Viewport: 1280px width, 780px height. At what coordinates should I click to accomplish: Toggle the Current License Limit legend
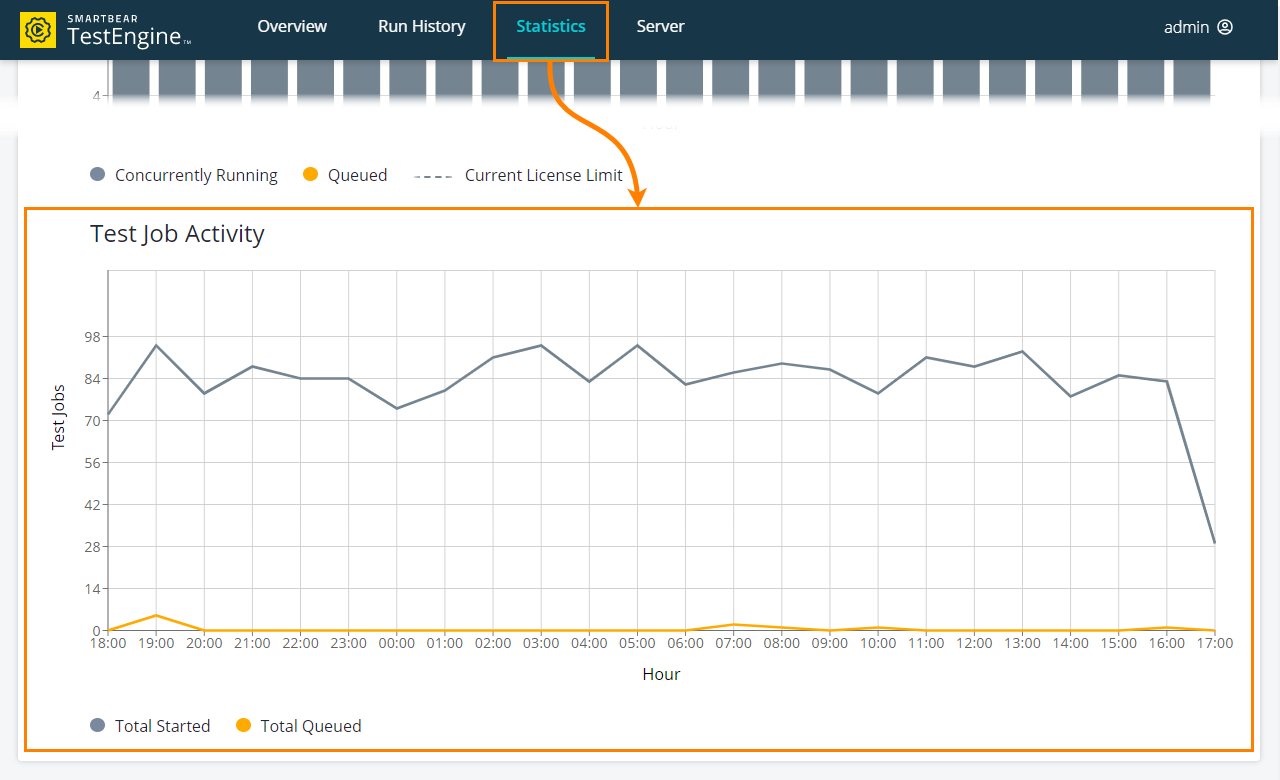click(543, 175)
